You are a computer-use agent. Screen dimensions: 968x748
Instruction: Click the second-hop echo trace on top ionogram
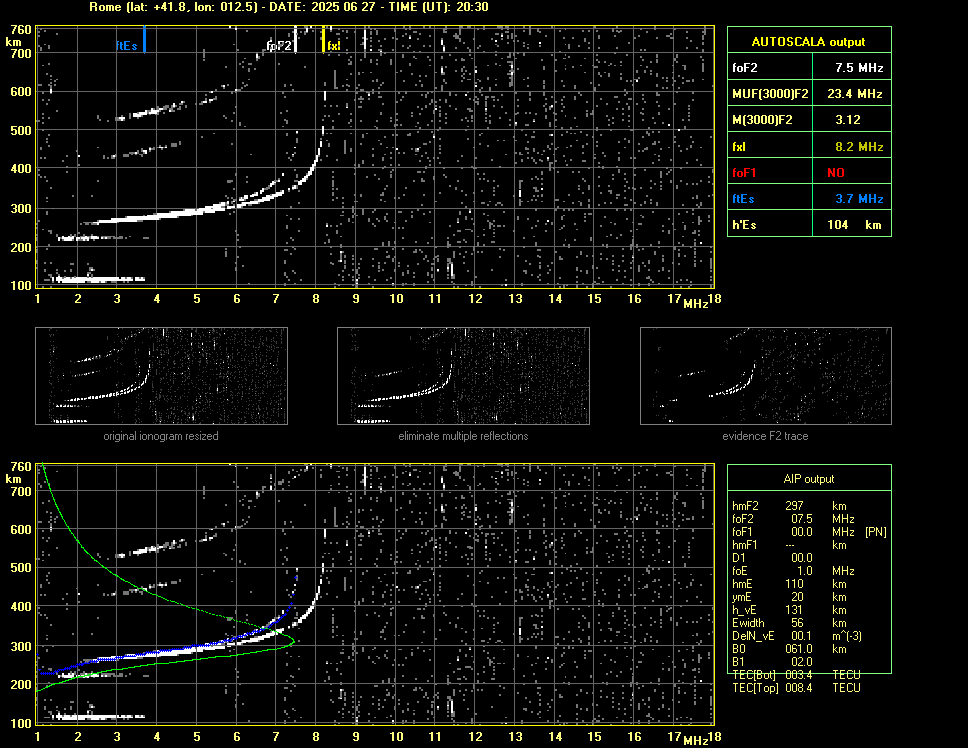151,112
